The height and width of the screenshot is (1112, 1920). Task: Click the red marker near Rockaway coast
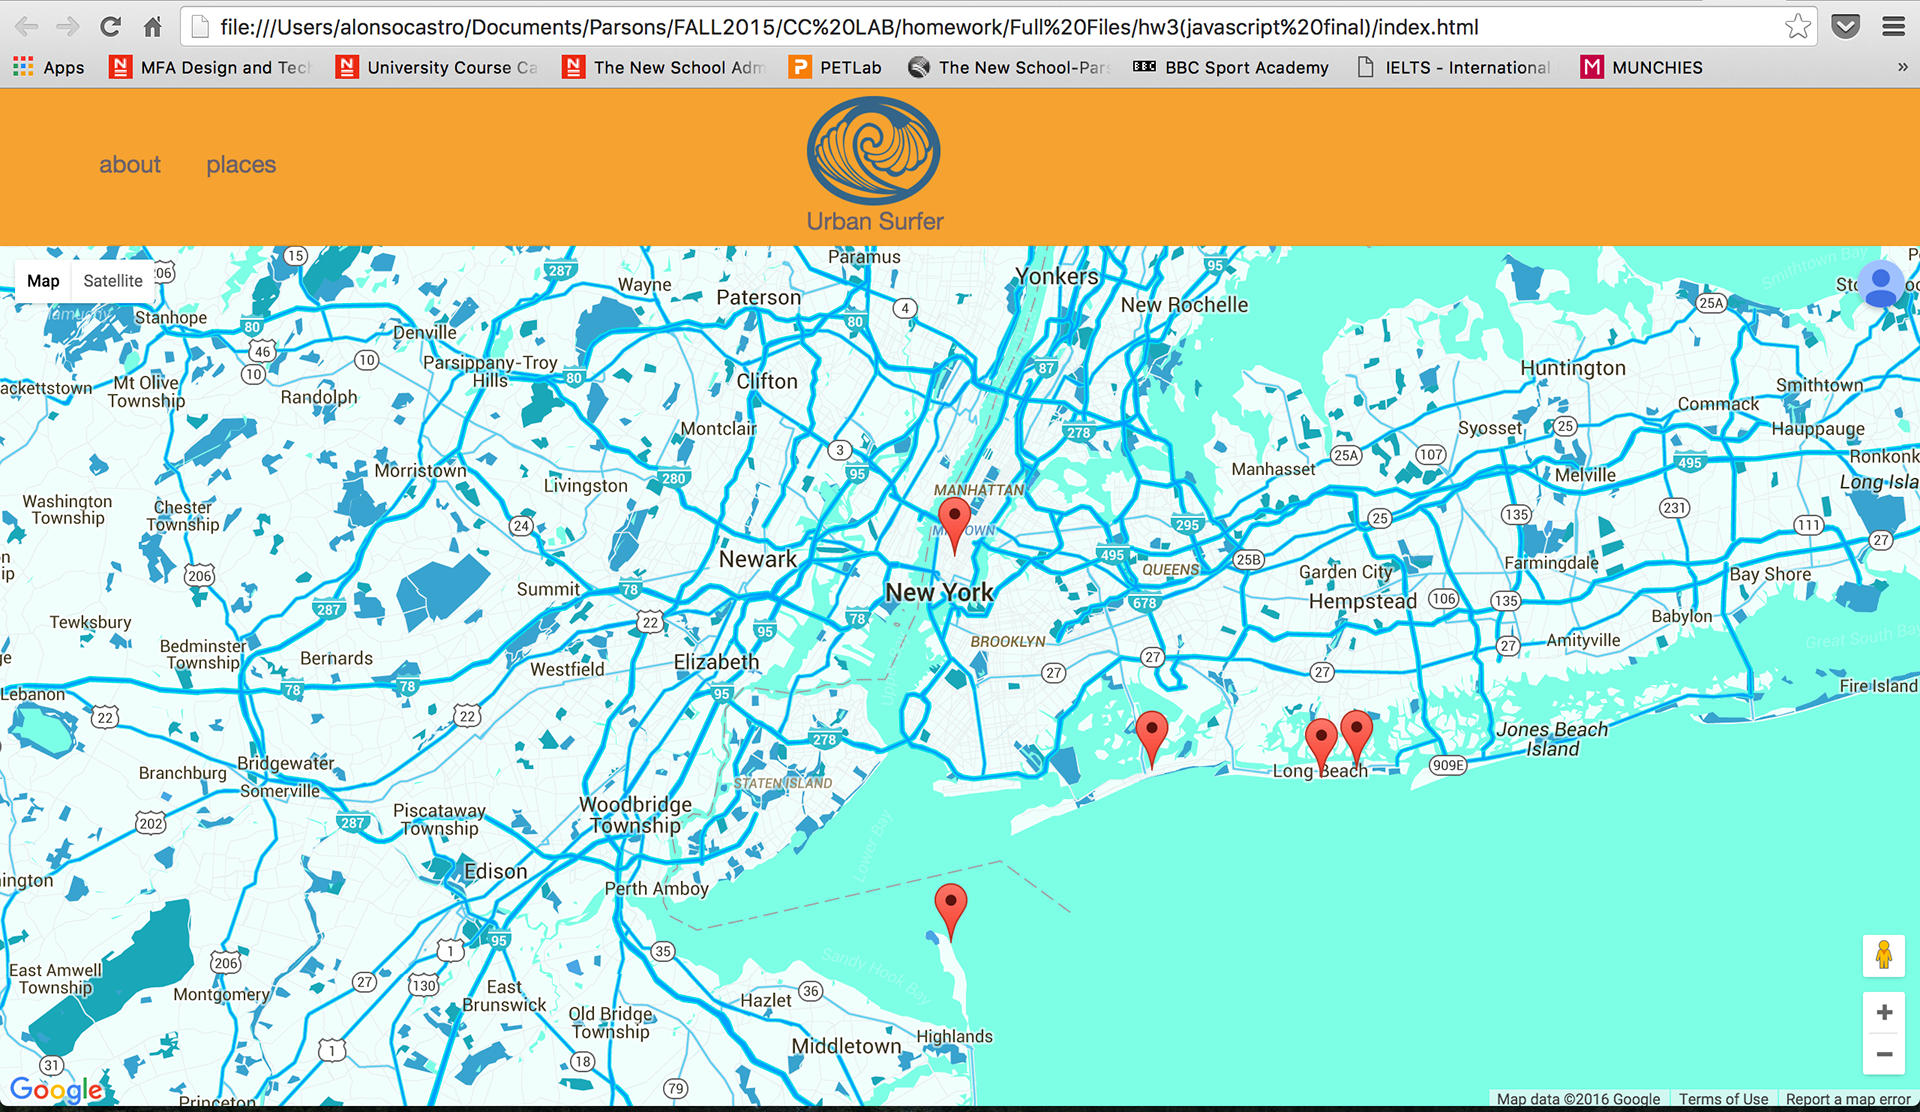click(x=1152, y=738)
